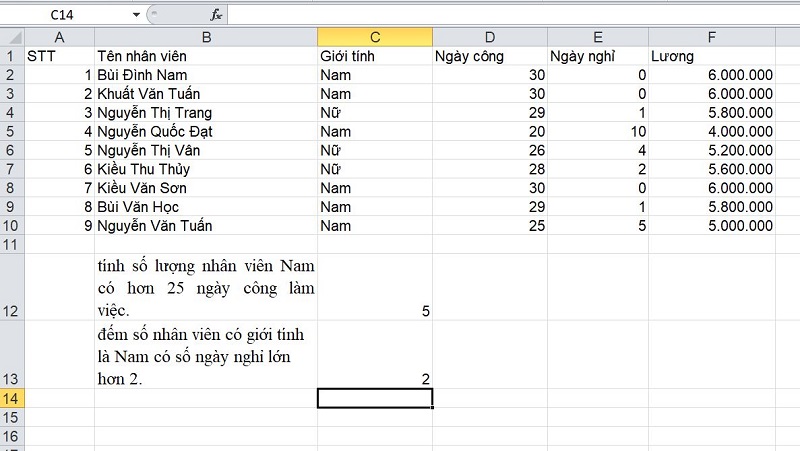Click cell containing 'Nguyễn Quốc Đạt'
800x451 pixels.
click(206, 131)
